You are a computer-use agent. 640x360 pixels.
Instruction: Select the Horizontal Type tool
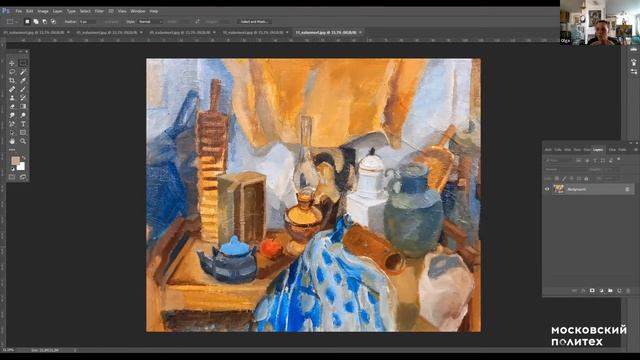pyautogui.click(x=23, y=124)
